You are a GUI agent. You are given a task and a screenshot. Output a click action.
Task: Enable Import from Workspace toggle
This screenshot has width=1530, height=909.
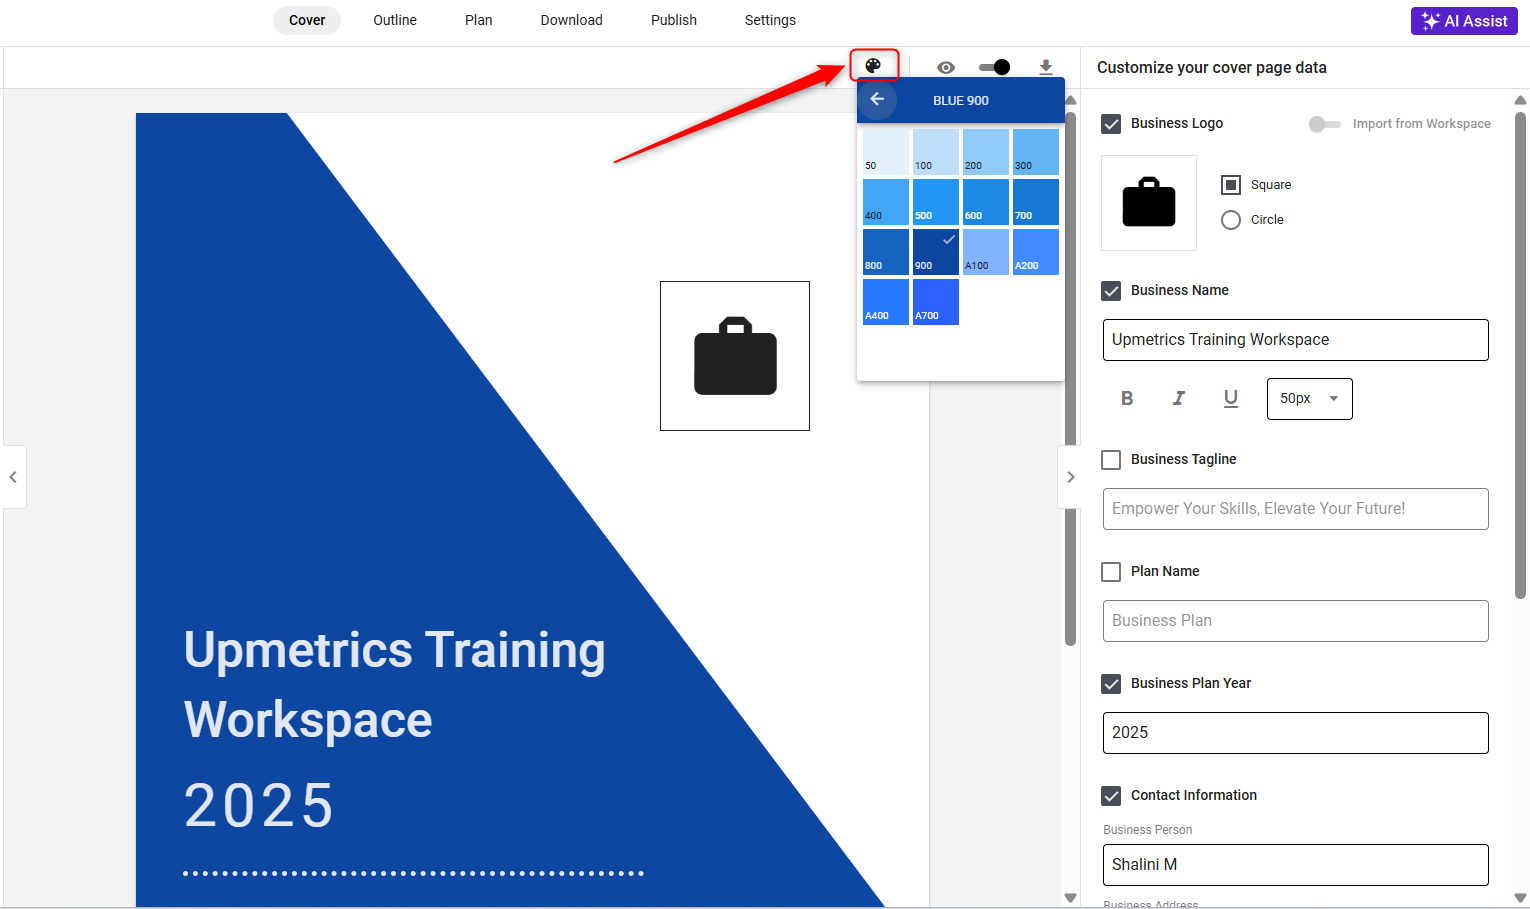1325,124
